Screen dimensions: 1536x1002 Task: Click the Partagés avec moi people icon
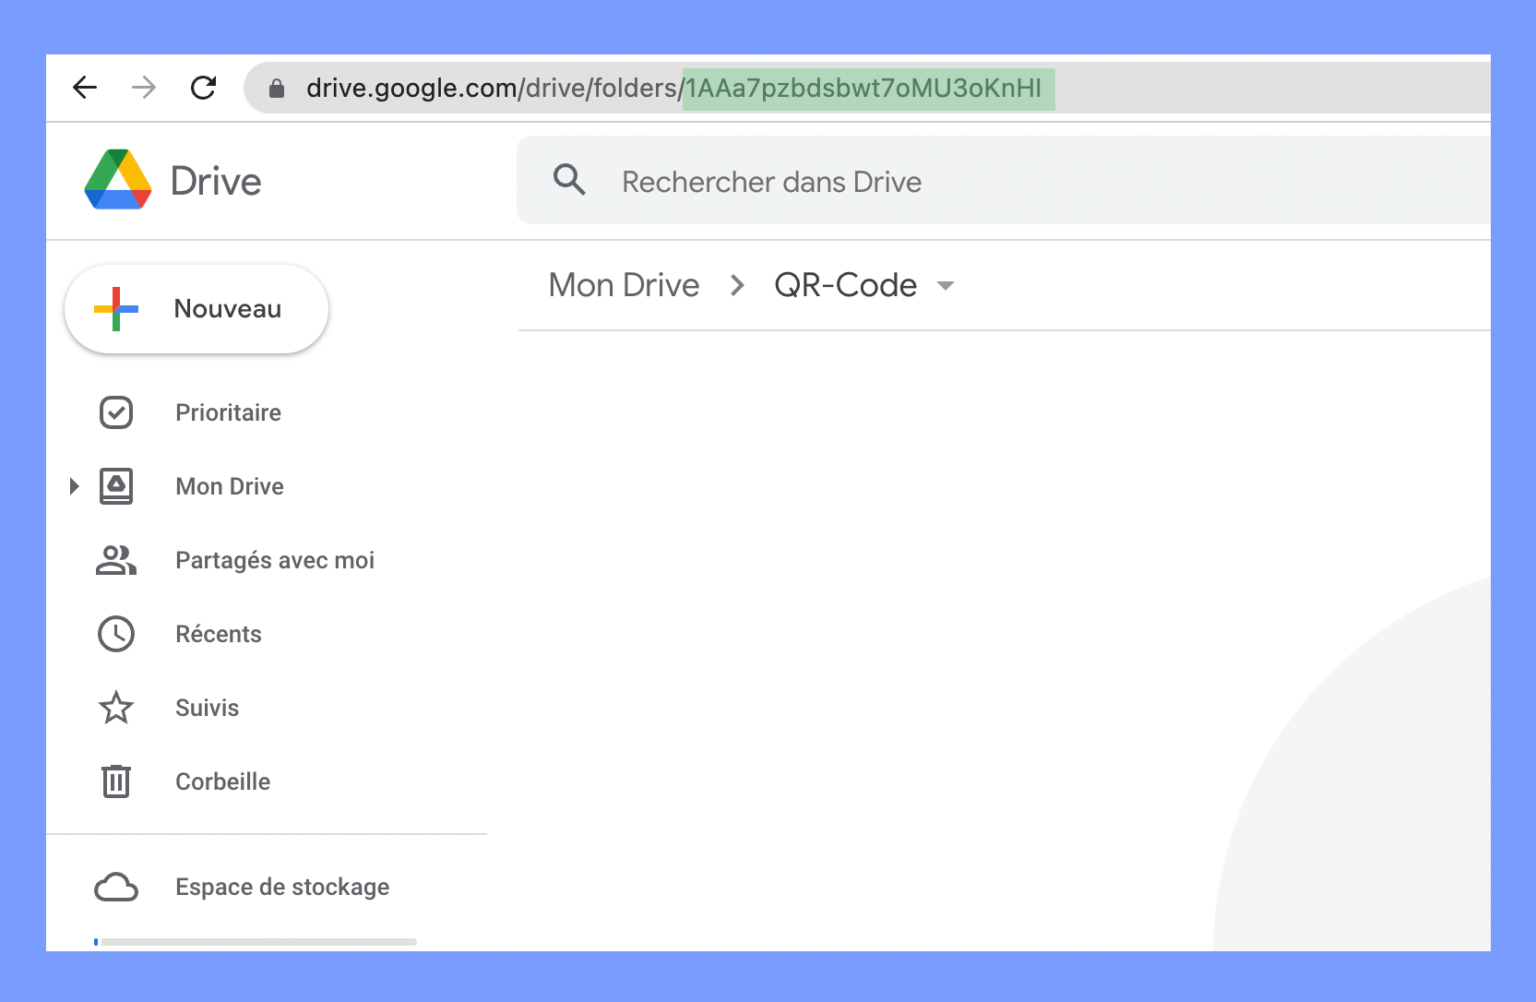pos(116,560)
